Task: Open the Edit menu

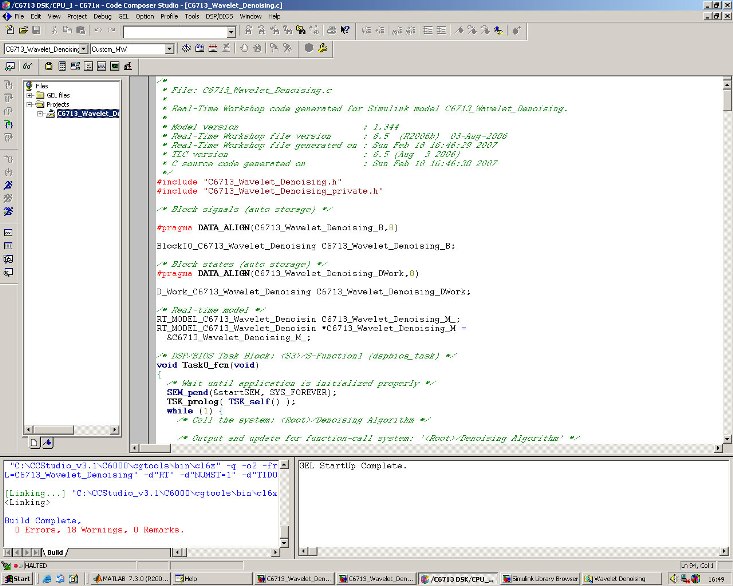Action: [x=36, y=16]
